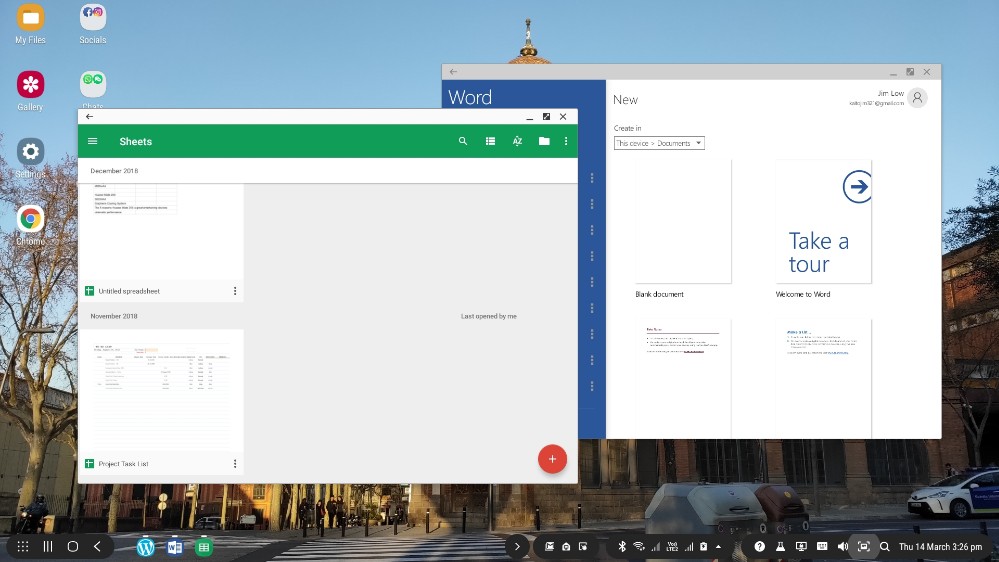999x562 pixels.
Task: Click 'Last opened by me' sort label
Action: point(489,316)
